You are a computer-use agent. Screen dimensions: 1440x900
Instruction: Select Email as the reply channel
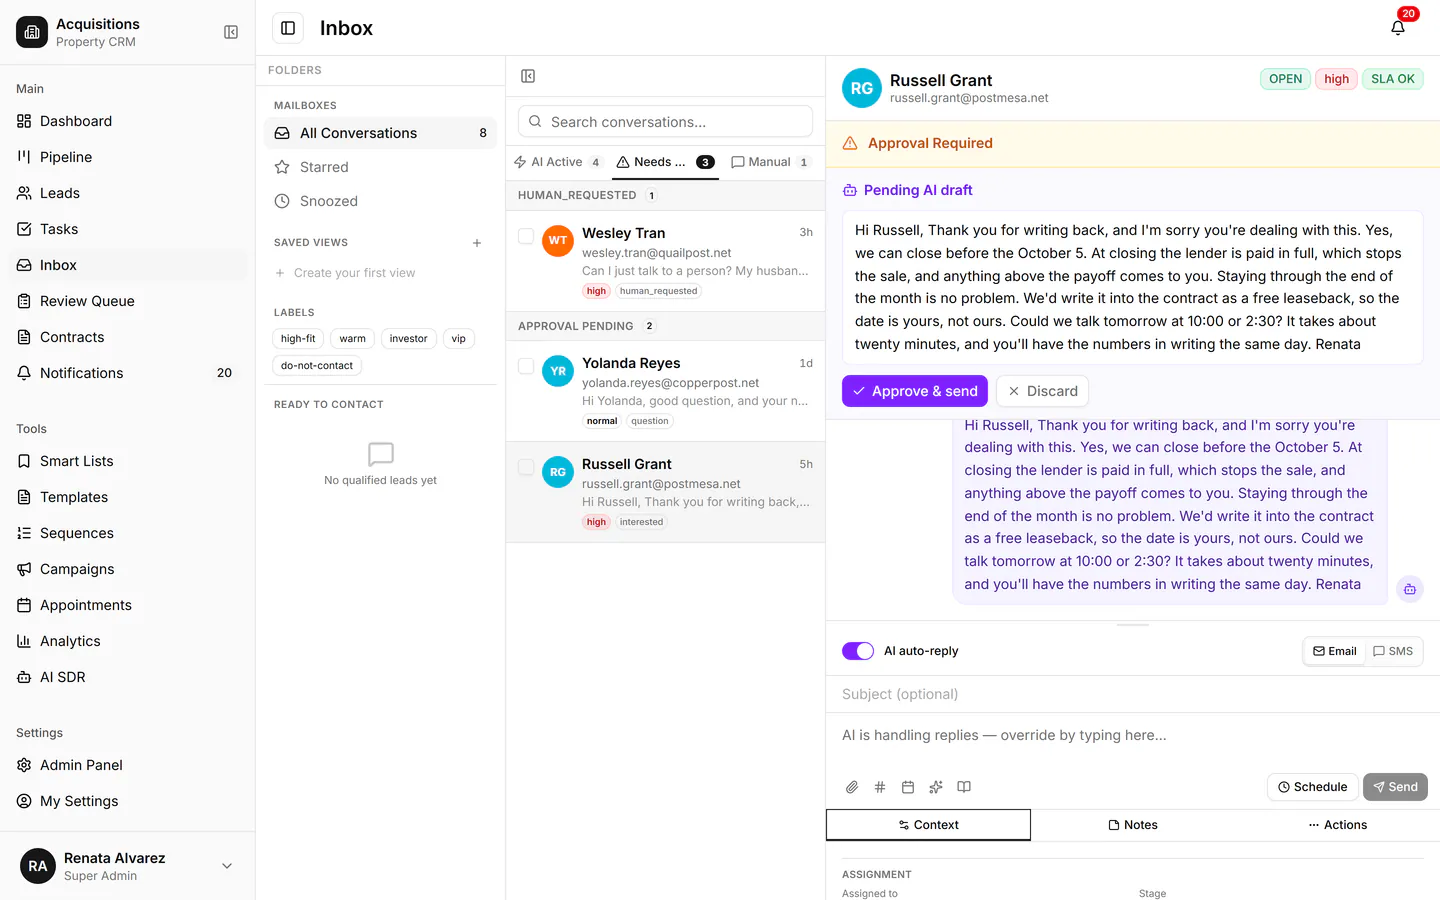coord(1335,651)
